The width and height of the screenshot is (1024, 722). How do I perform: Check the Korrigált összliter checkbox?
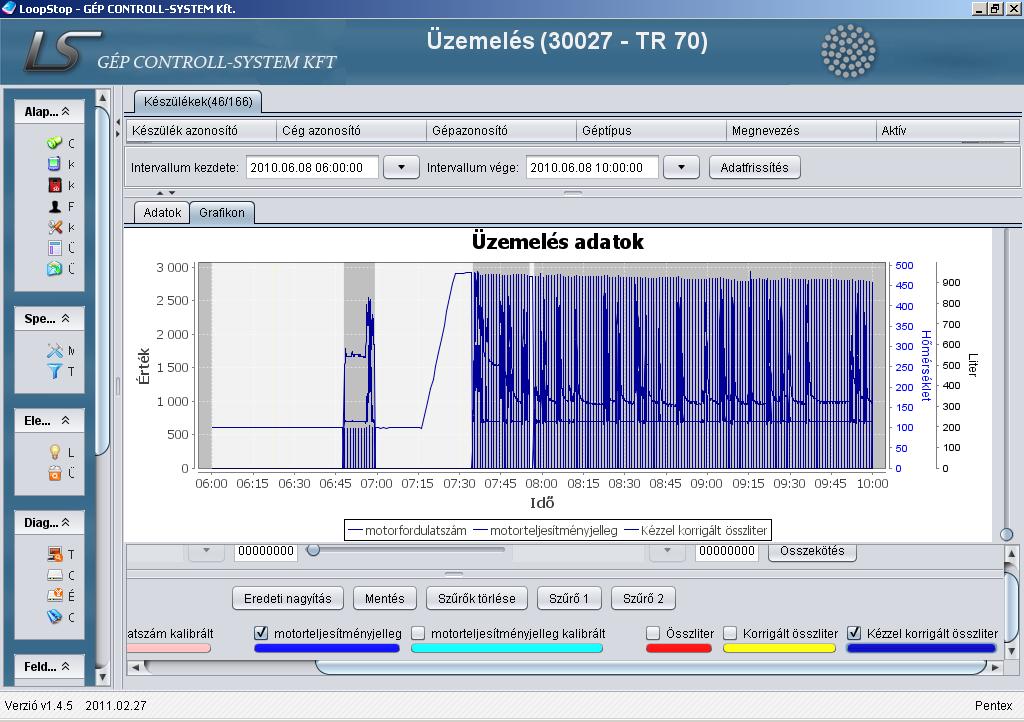point(730,633)
